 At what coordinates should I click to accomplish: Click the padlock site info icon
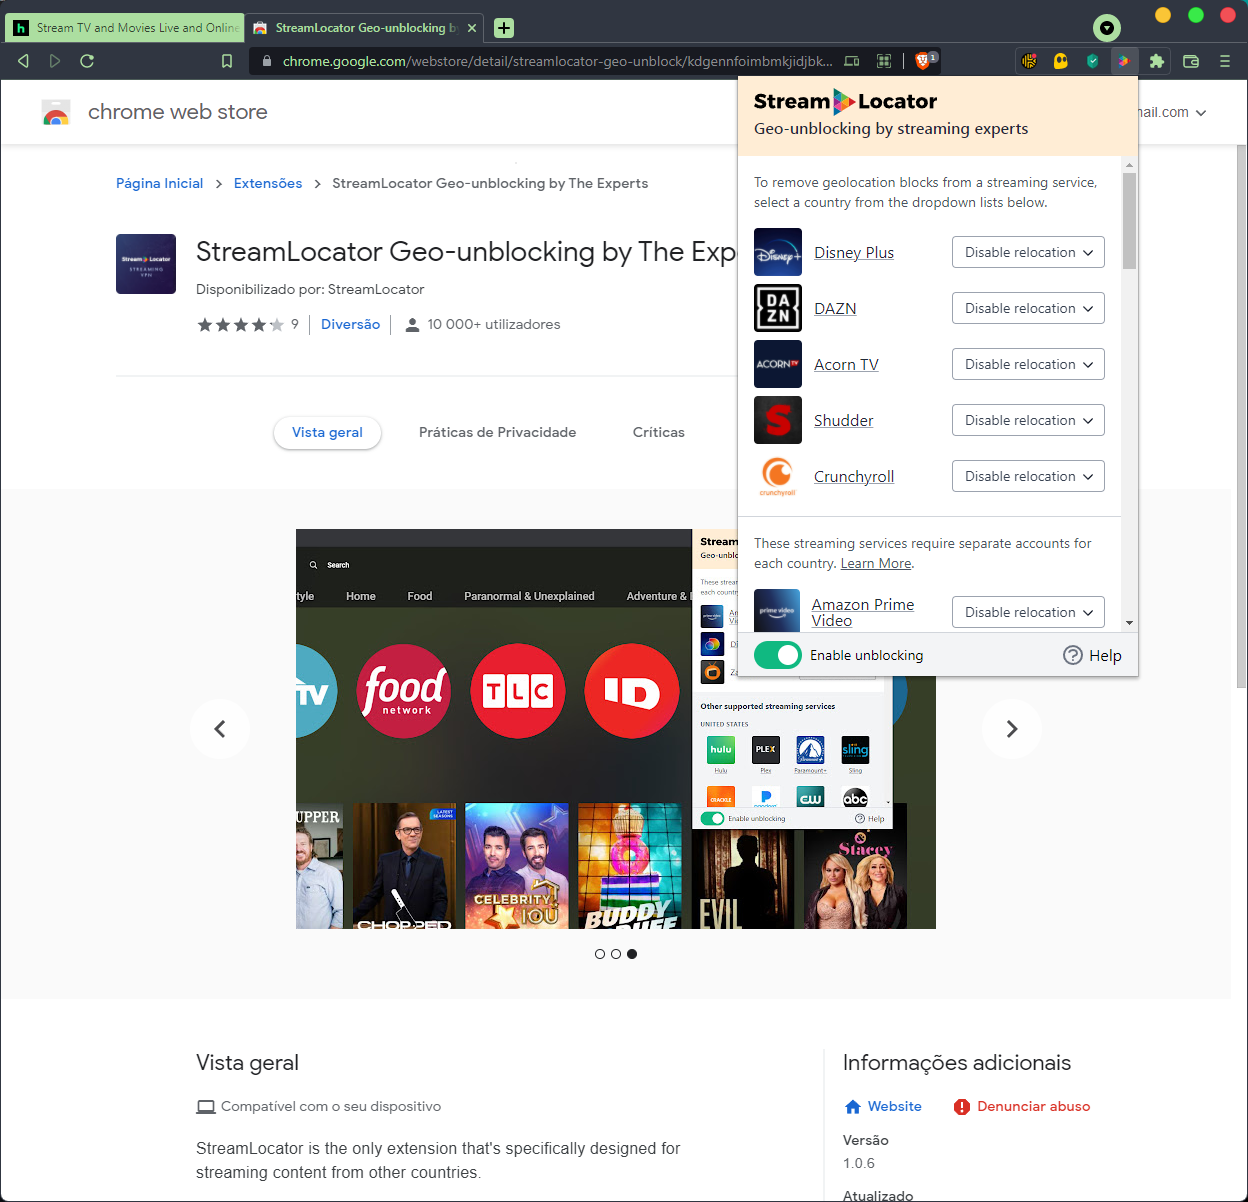pos(266,61)
